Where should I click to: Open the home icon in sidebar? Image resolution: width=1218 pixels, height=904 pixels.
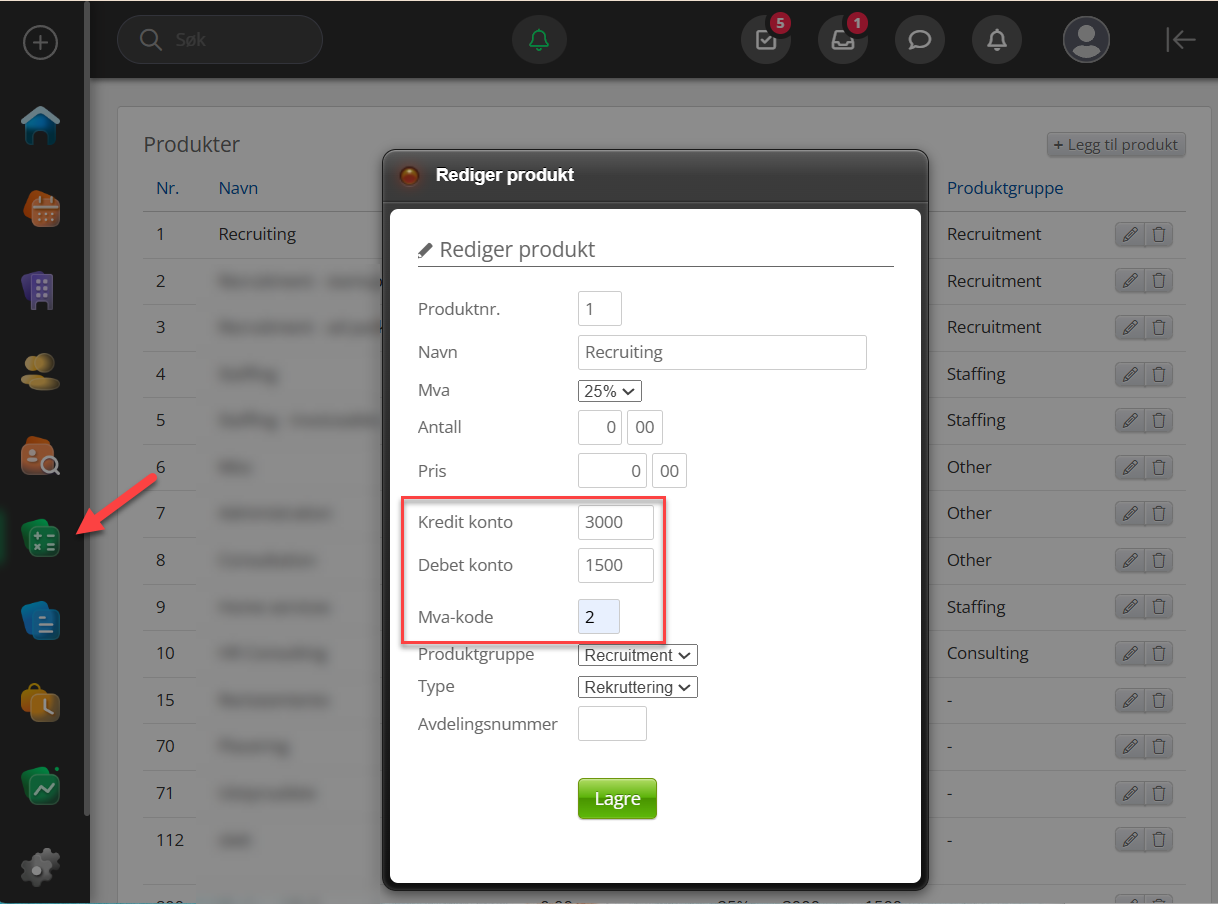point(41,126)
